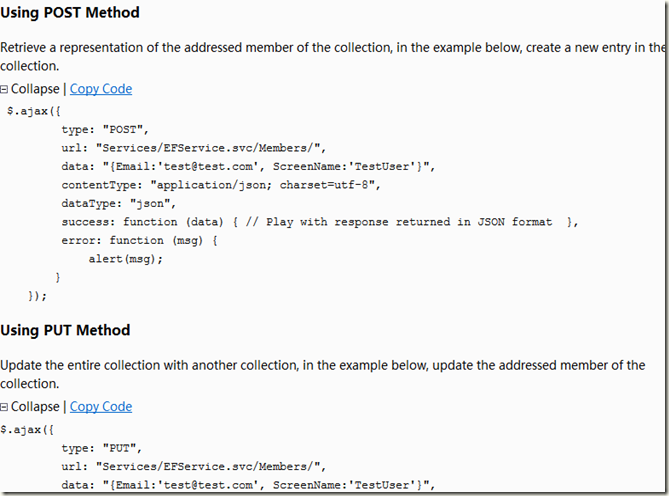This screenshot has width=669, height=496.
Task: Click the type: "PUT" code line
Action: point(102,447)
